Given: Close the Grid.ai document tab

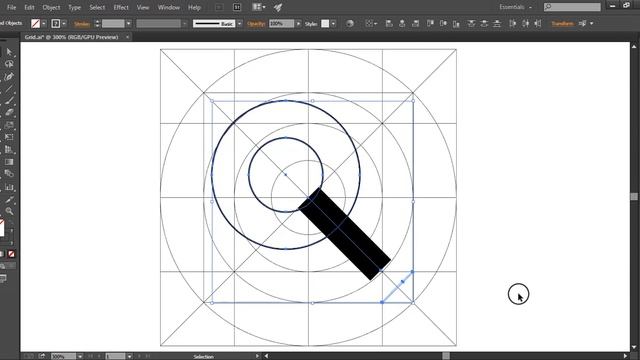Looking at the screenshot, I should [x=127, y=37].
